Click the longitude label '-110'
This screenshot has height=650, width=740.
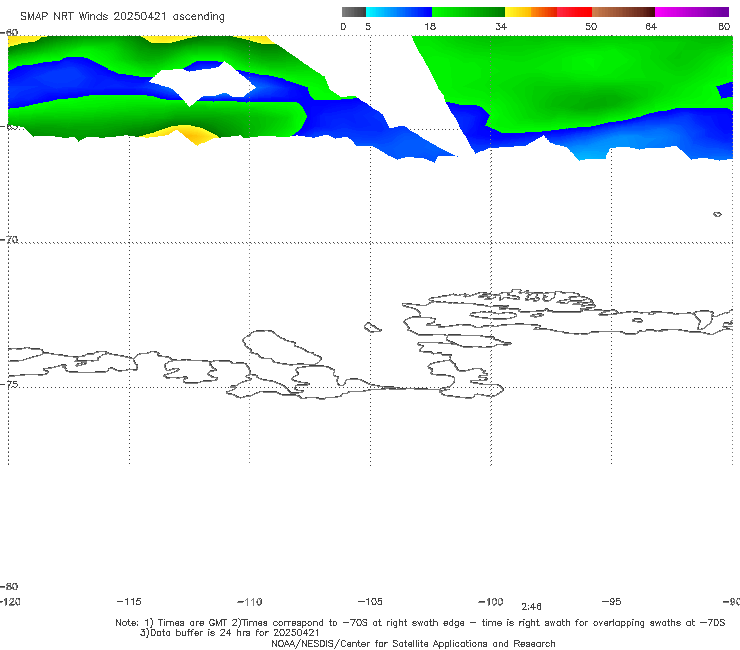pos(250,602)
